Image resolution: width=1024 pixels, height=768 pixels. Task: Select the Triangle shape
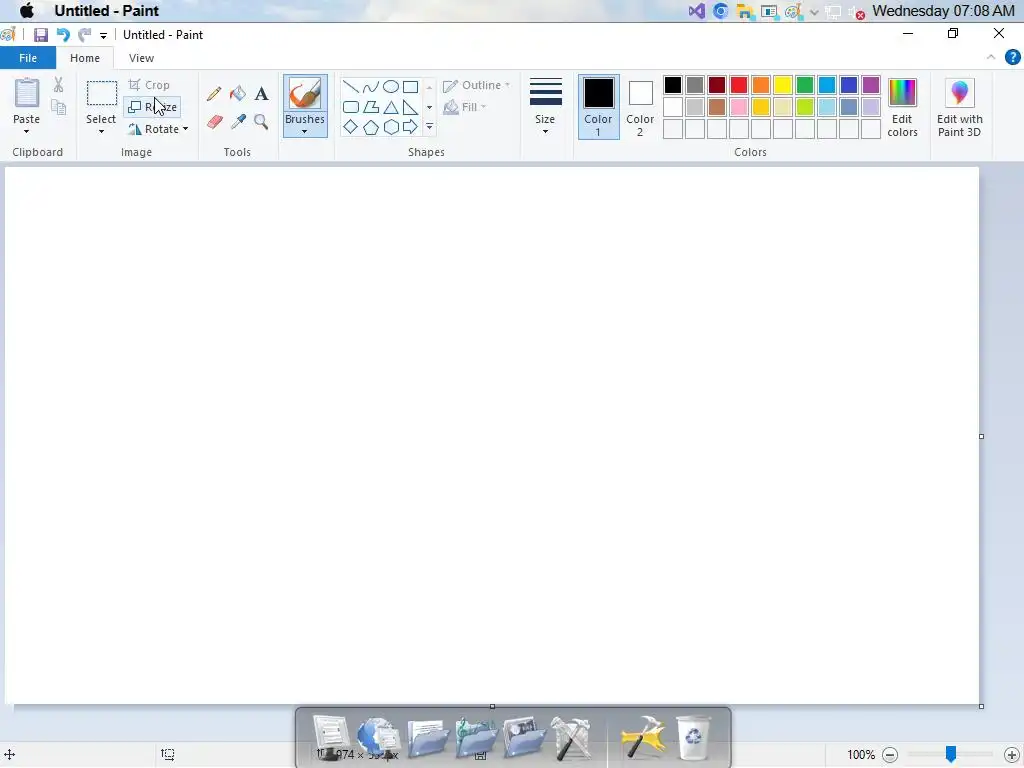pos(391,107)
